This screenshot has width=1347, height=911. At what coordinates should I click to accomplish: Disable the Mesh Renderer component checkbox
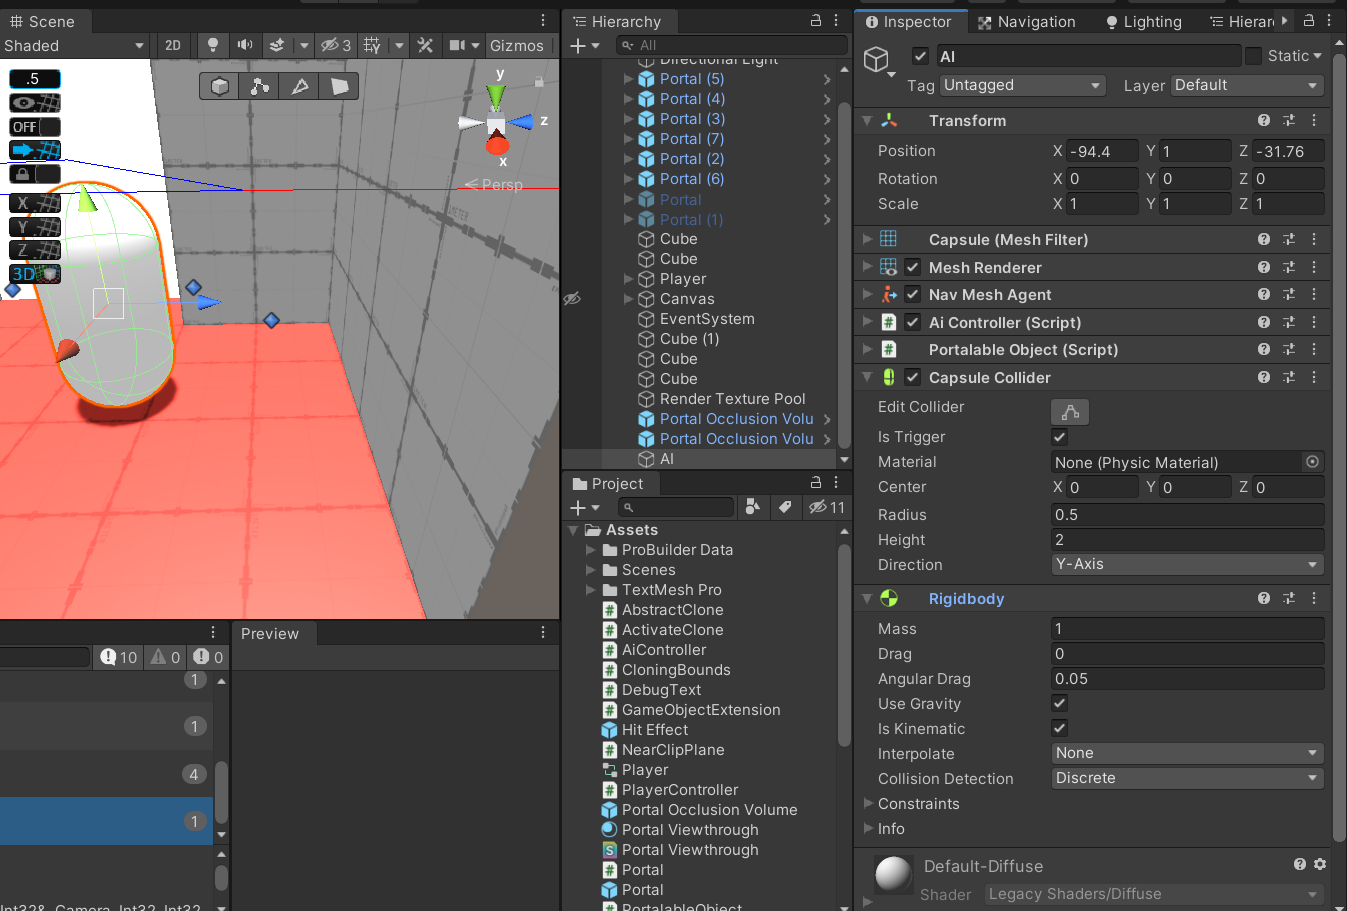point(913,267)
